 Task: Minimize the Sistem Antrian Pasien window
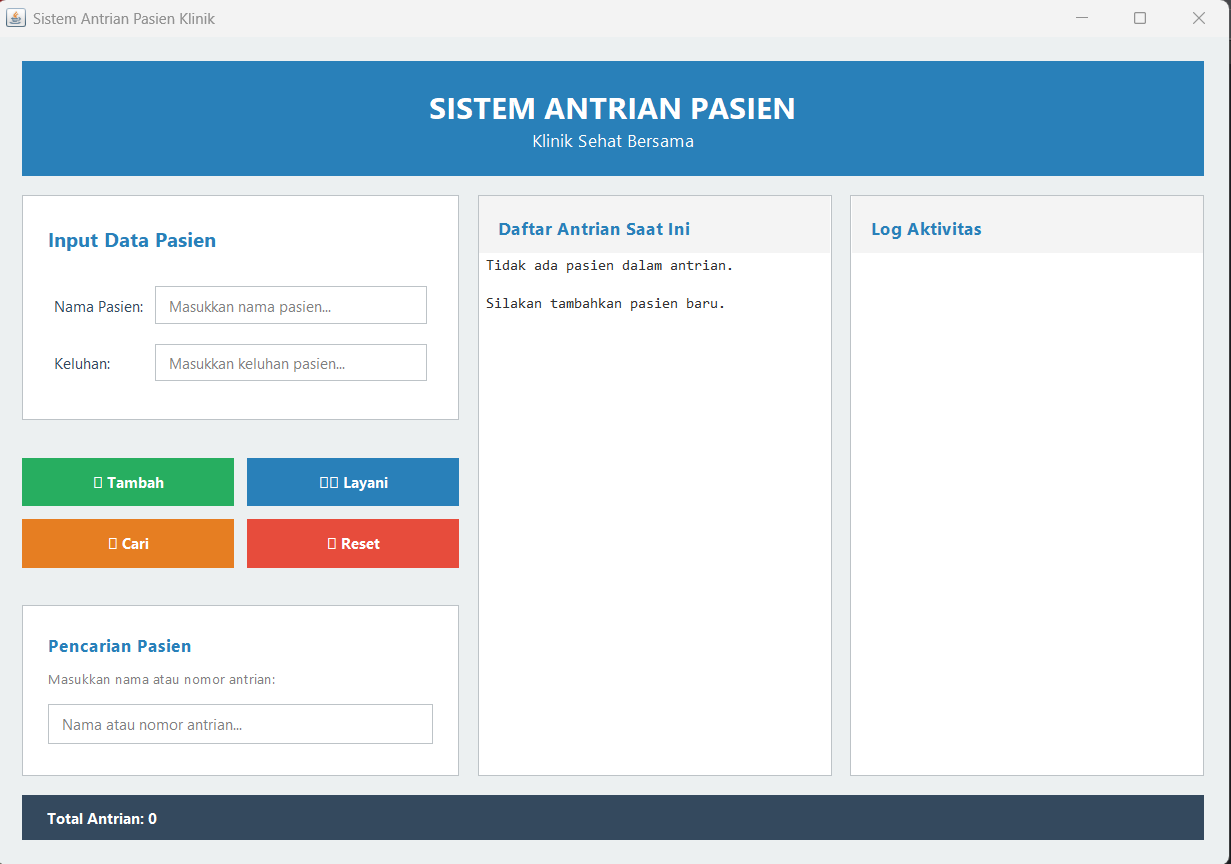pos(1081,18)
